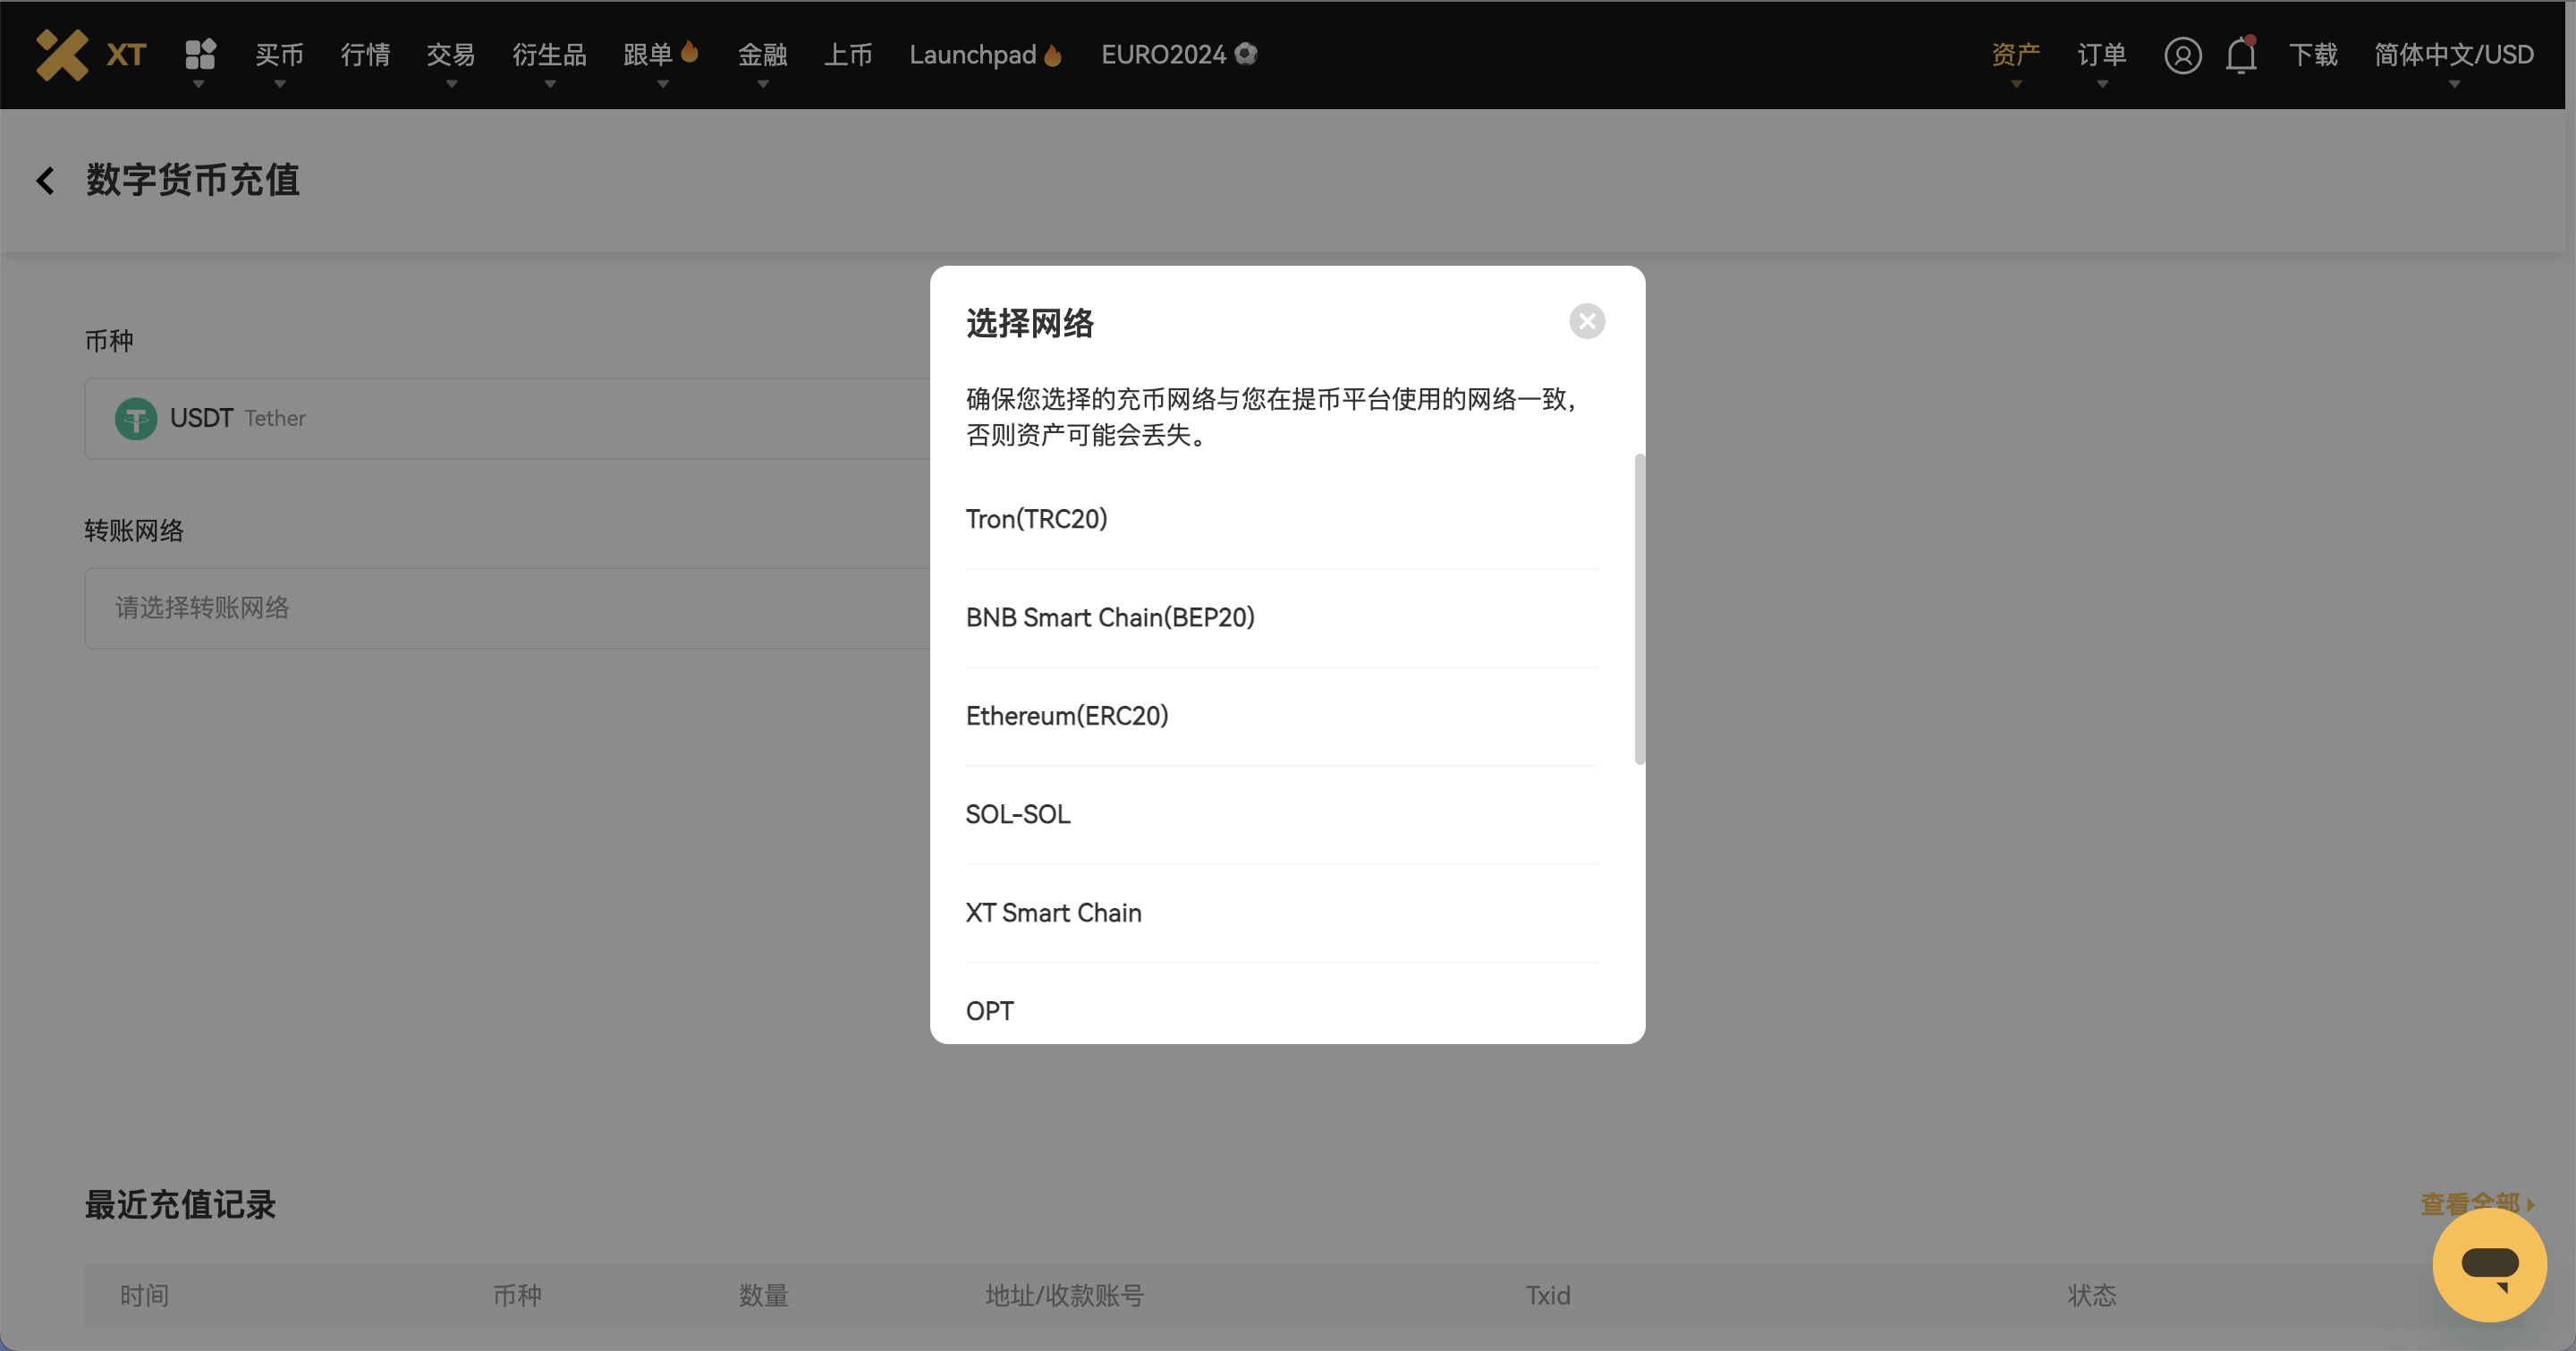The height and width of the screenshot is (1351, 2576).
Task: Select BNB Smart Chain(BEP20) option
Action: pyautogui.click(x=1110, y=618)
